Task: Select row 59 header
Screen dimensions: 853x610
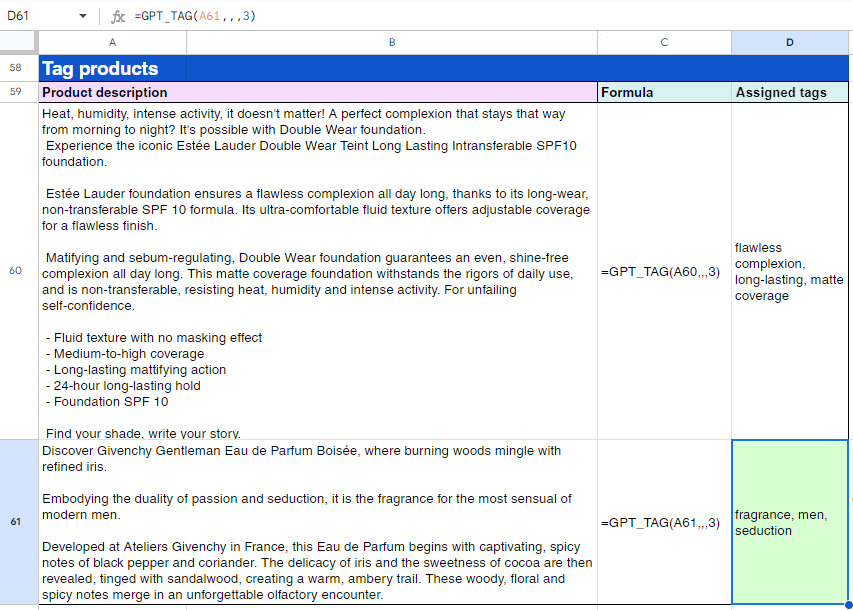Action: click(16, 92)
